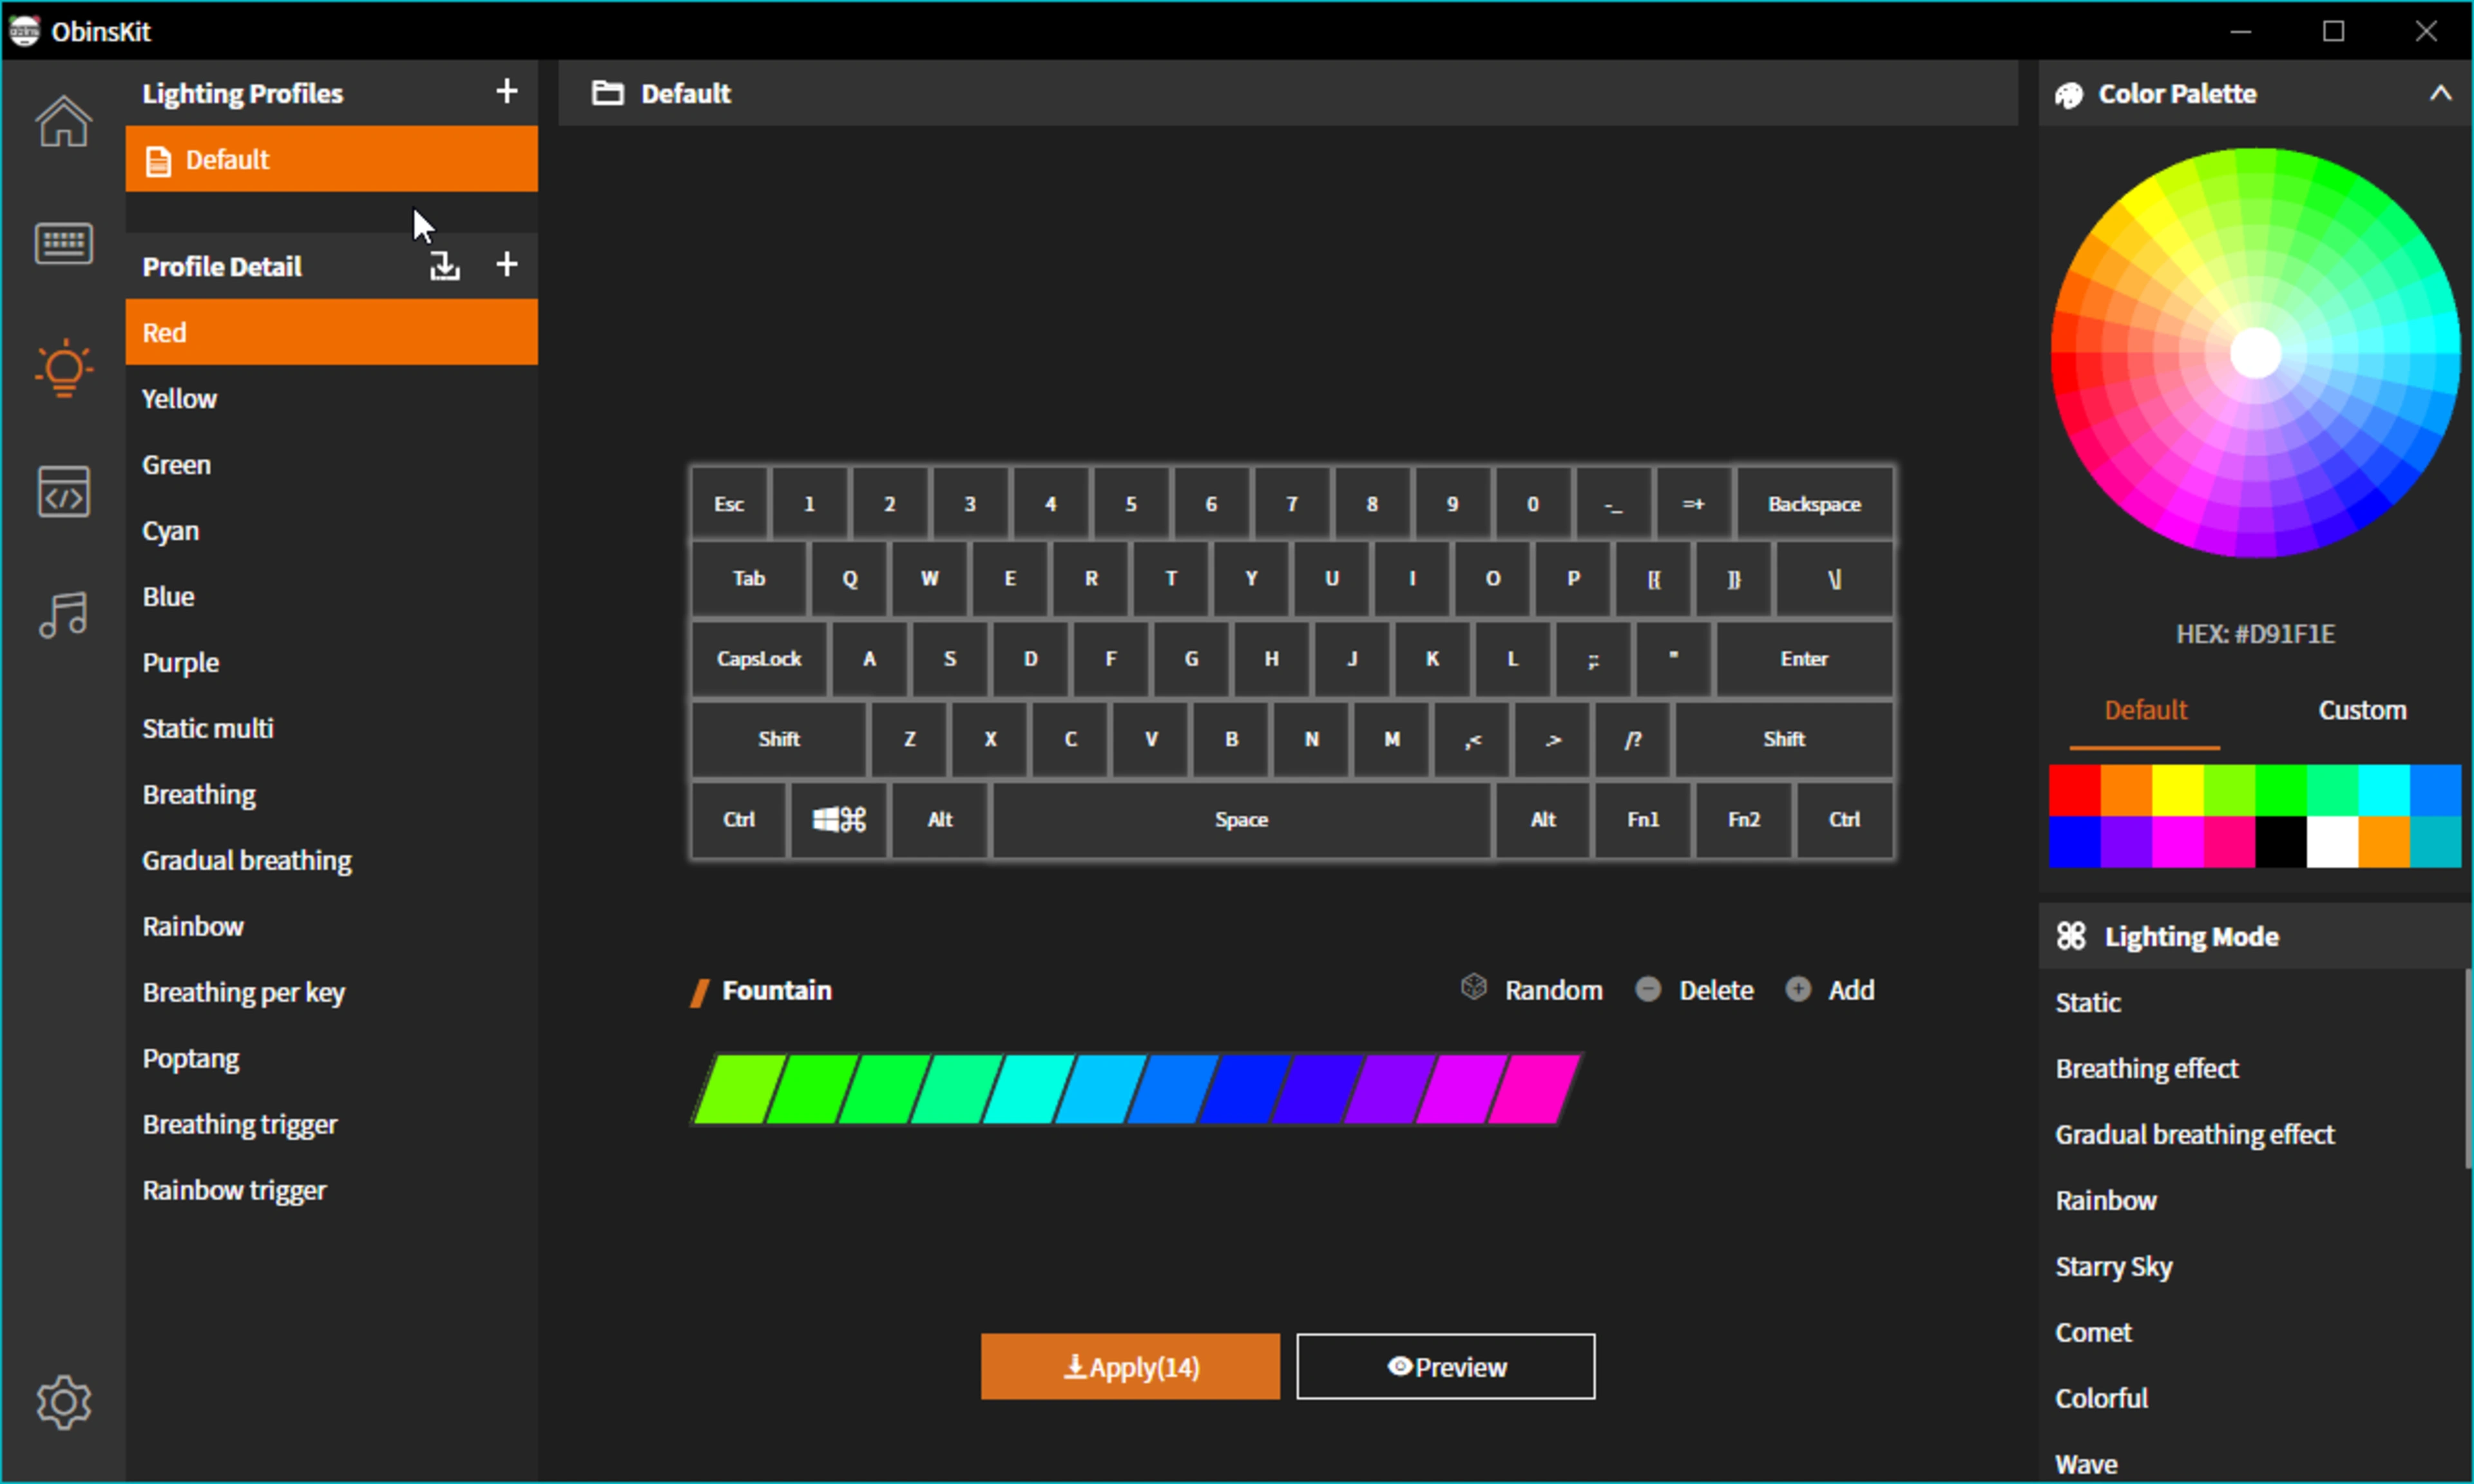
Task: Pick the yellow palette swatch
Action: tap(2177, 790)
